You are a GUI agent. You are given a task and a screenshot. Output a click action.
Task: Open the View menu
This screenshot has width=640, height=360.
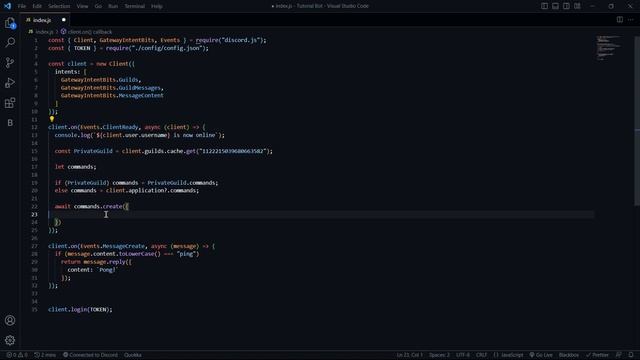[x=82, y=6]
